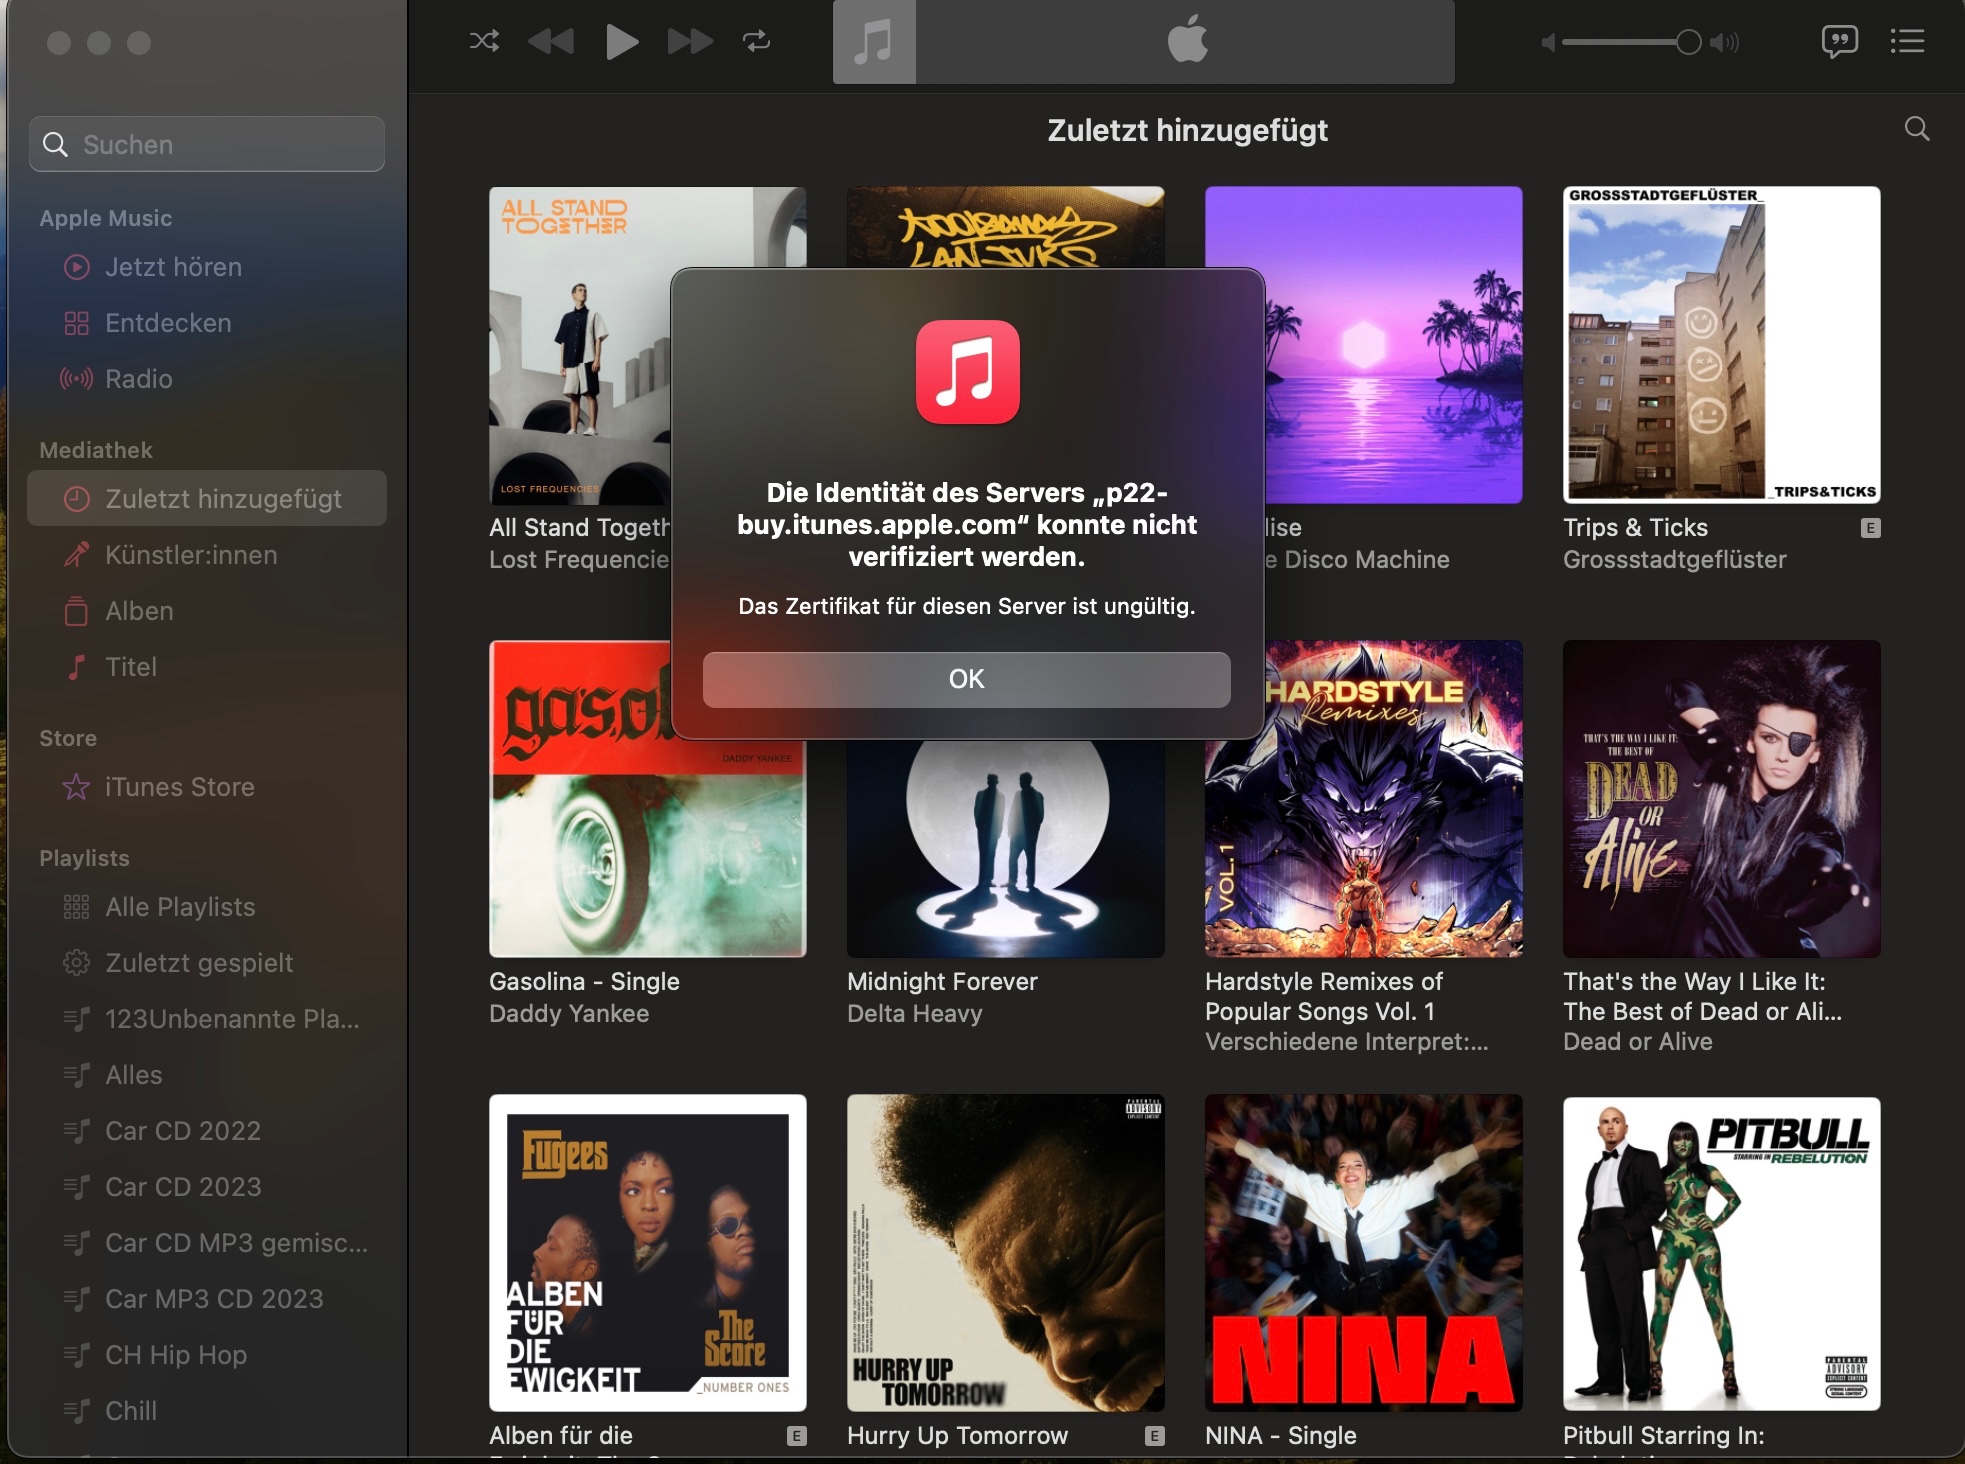Open Daddy Yankee artist link
Image resolution: width=1965 pixels, height=1464 pixels.
point(569,1014)
